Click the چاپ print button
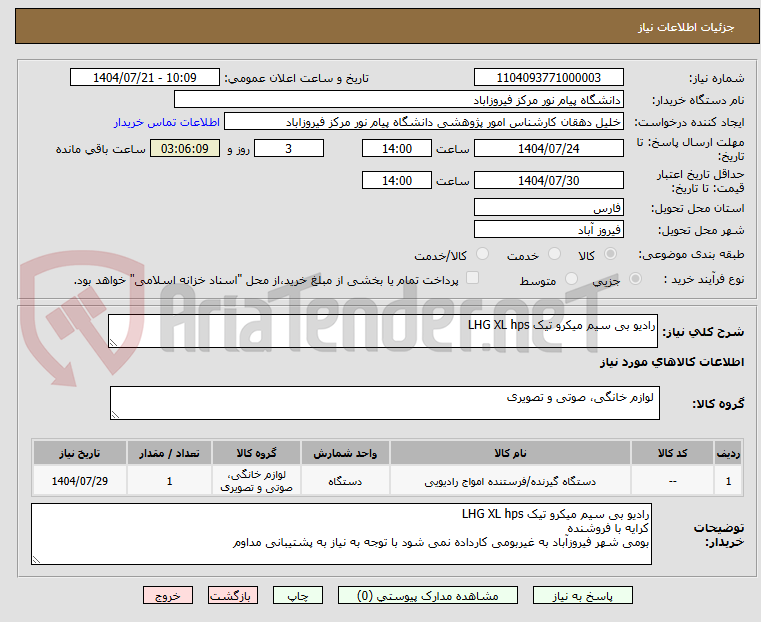The width and height of the screenshot is (761, 622). coord(298,596)
